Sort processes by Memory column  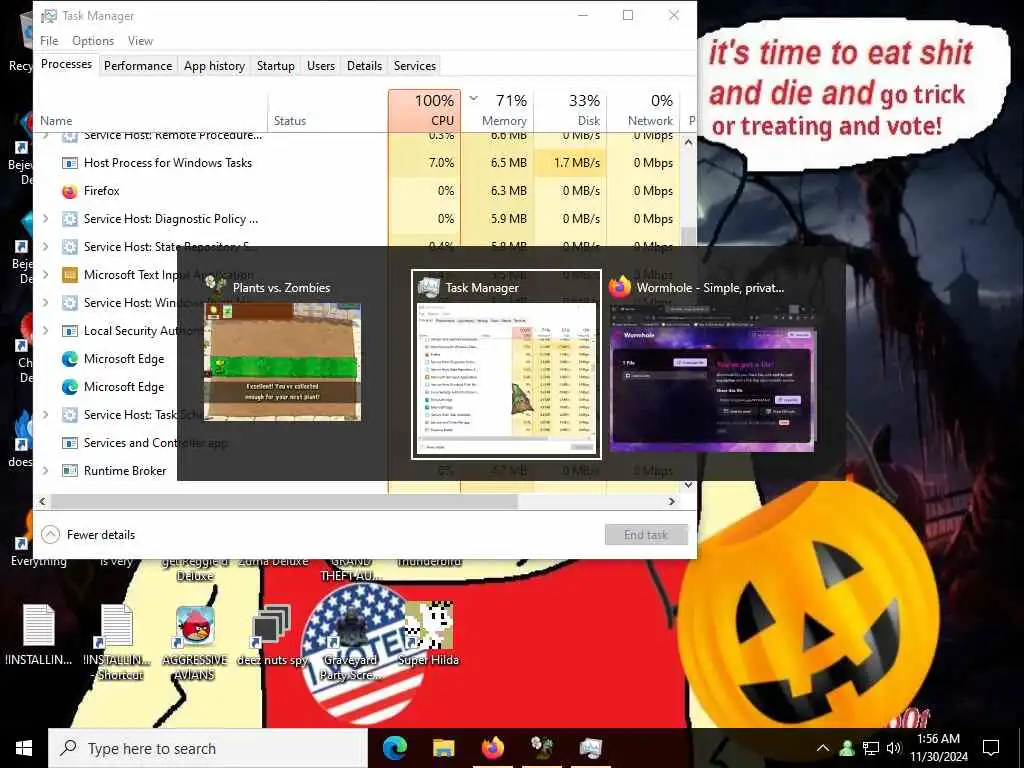click(x=498, y=110)
